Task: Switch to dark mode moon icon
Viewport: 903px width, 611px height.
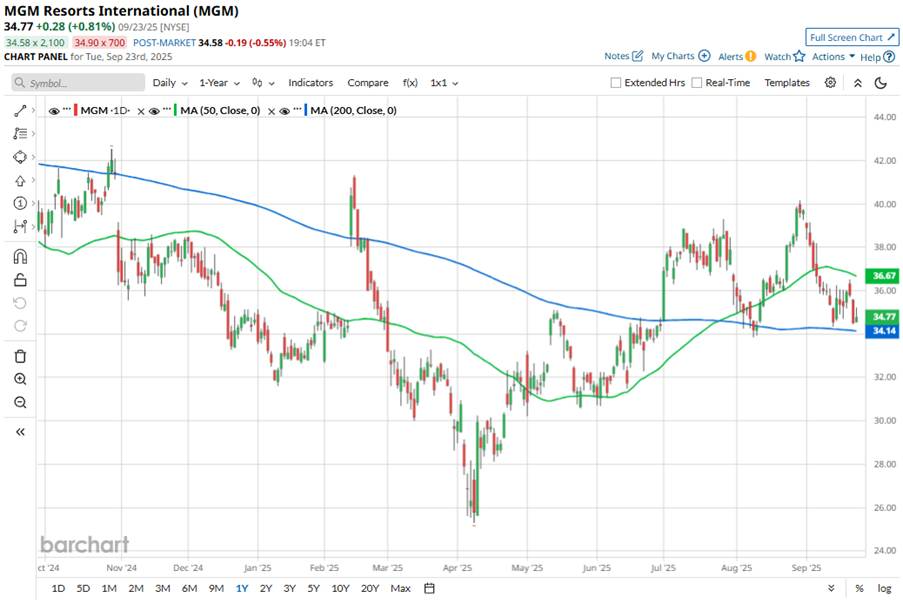Action: [880, 83]
